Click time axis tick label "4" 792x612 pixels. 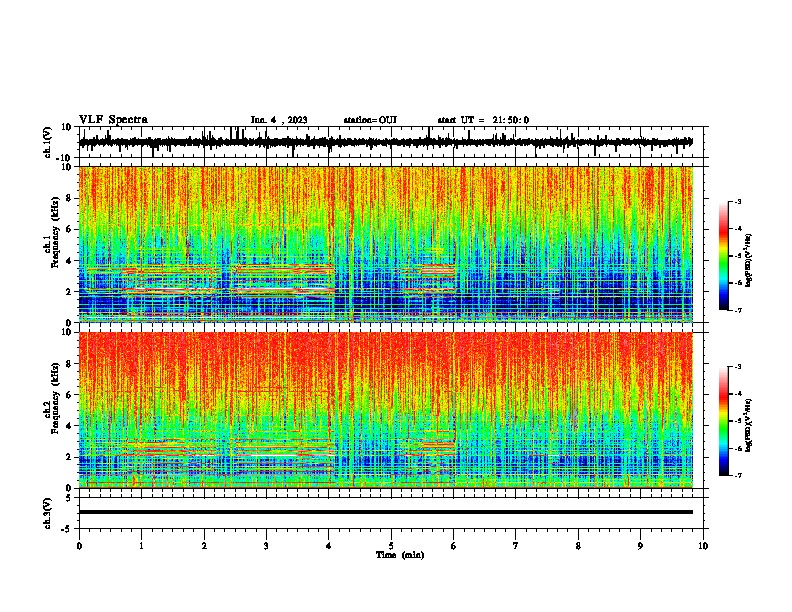329,546
